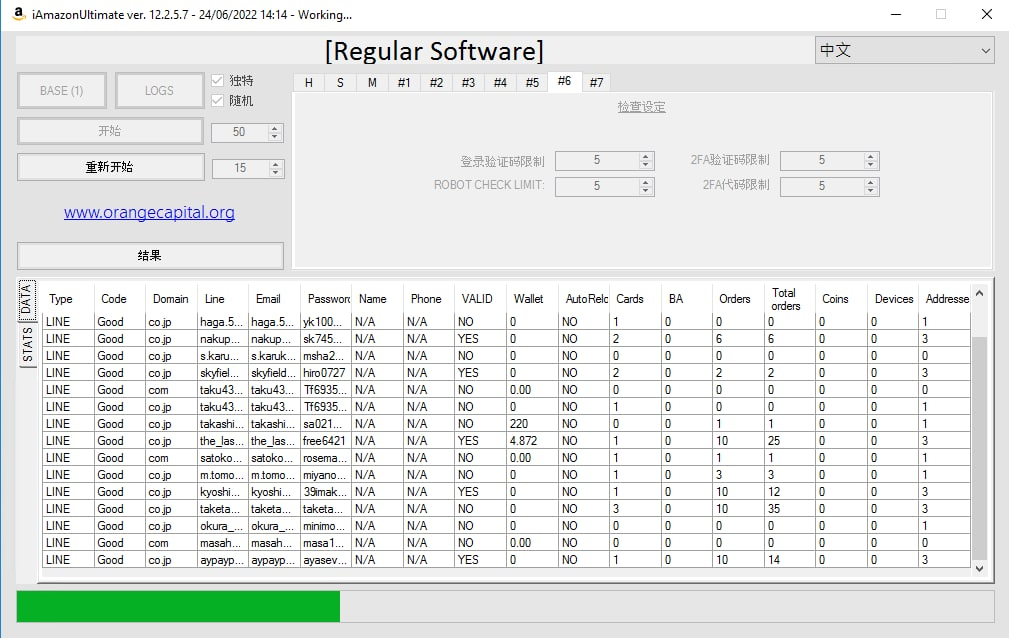
Task: Toggle the 独特 checkbox
Action: (217, 81)
